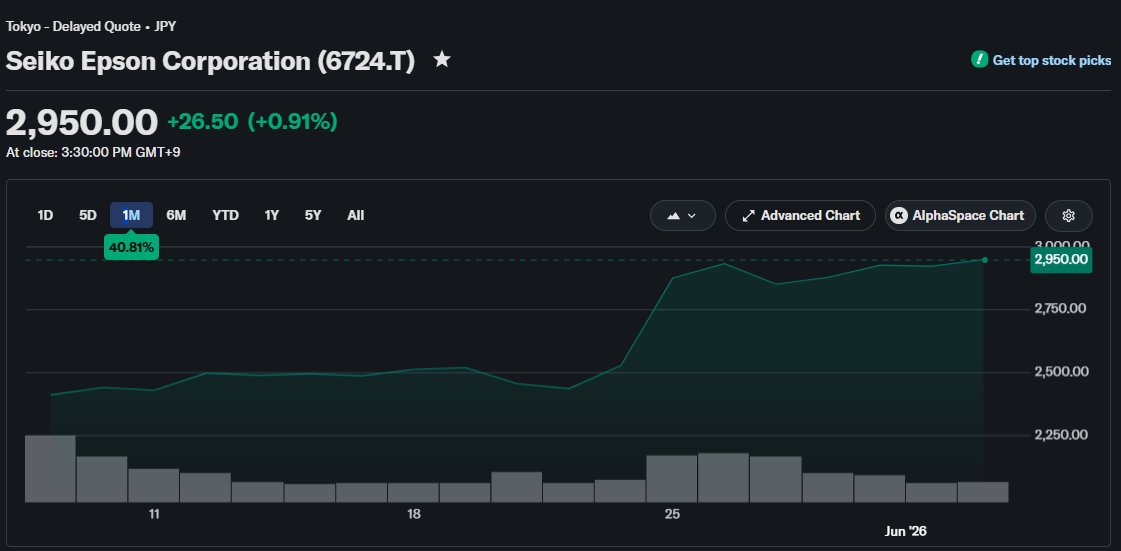
Task: Select the 5Y time range
Action: [313, 215]
